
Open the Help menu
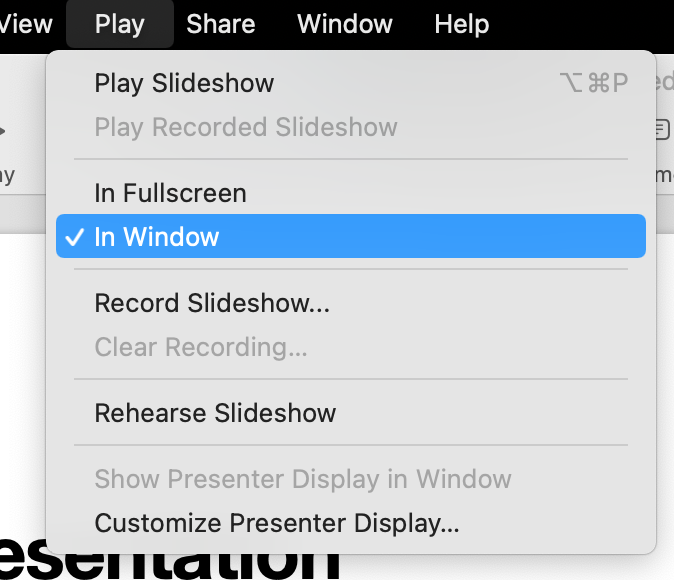462,23
